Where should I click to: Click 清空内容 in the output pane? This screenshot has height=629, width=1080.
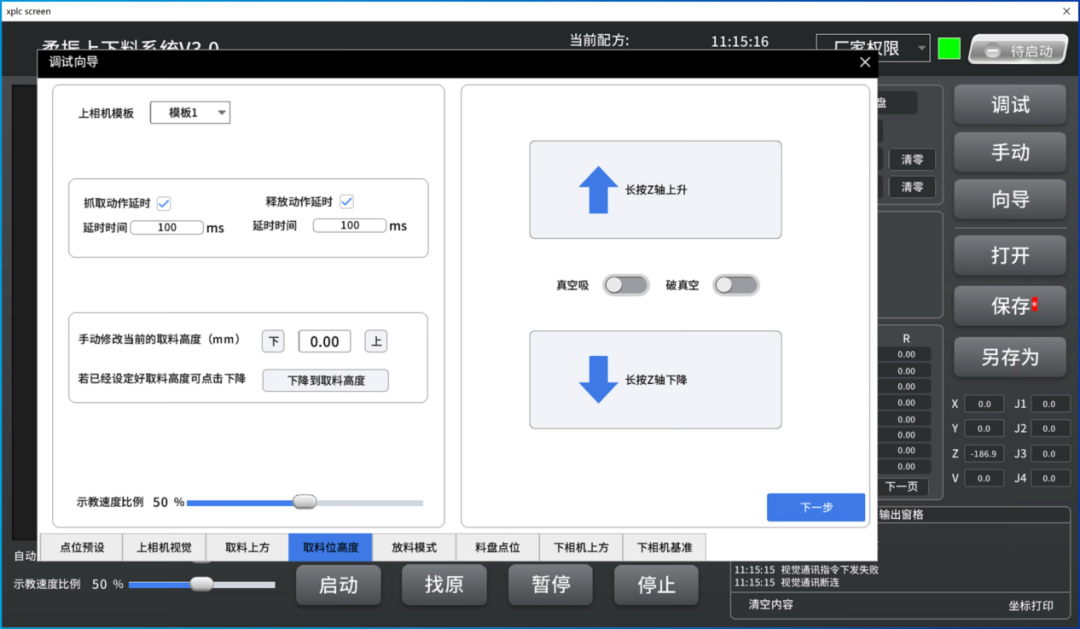(x=771, y=604)
